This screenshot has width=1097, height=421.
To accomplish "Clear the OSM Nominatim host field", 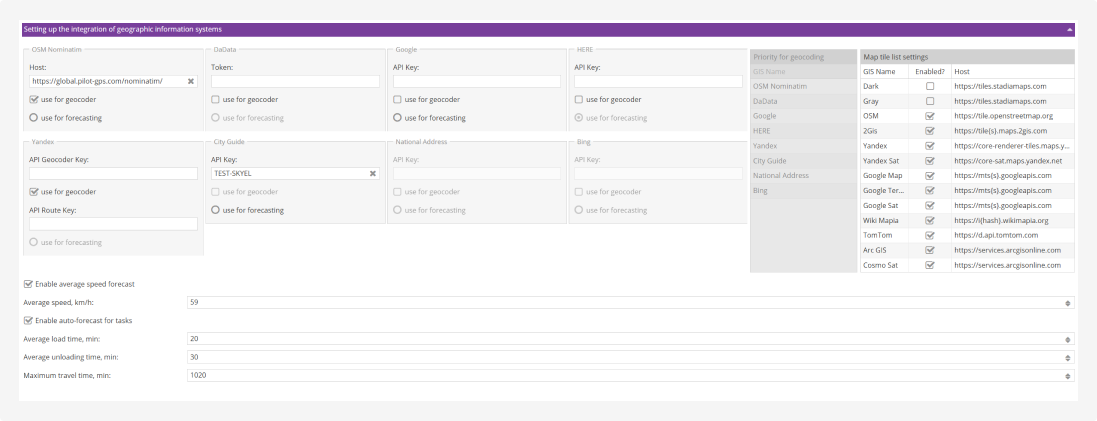I will [190, 81].
